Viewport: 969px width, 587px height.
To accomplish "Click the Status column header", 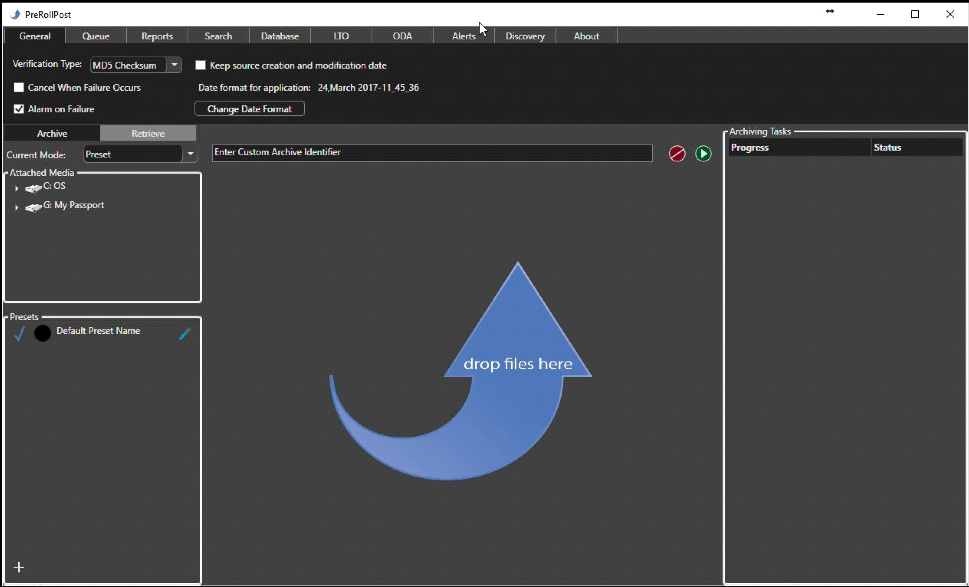I will 917,148.
